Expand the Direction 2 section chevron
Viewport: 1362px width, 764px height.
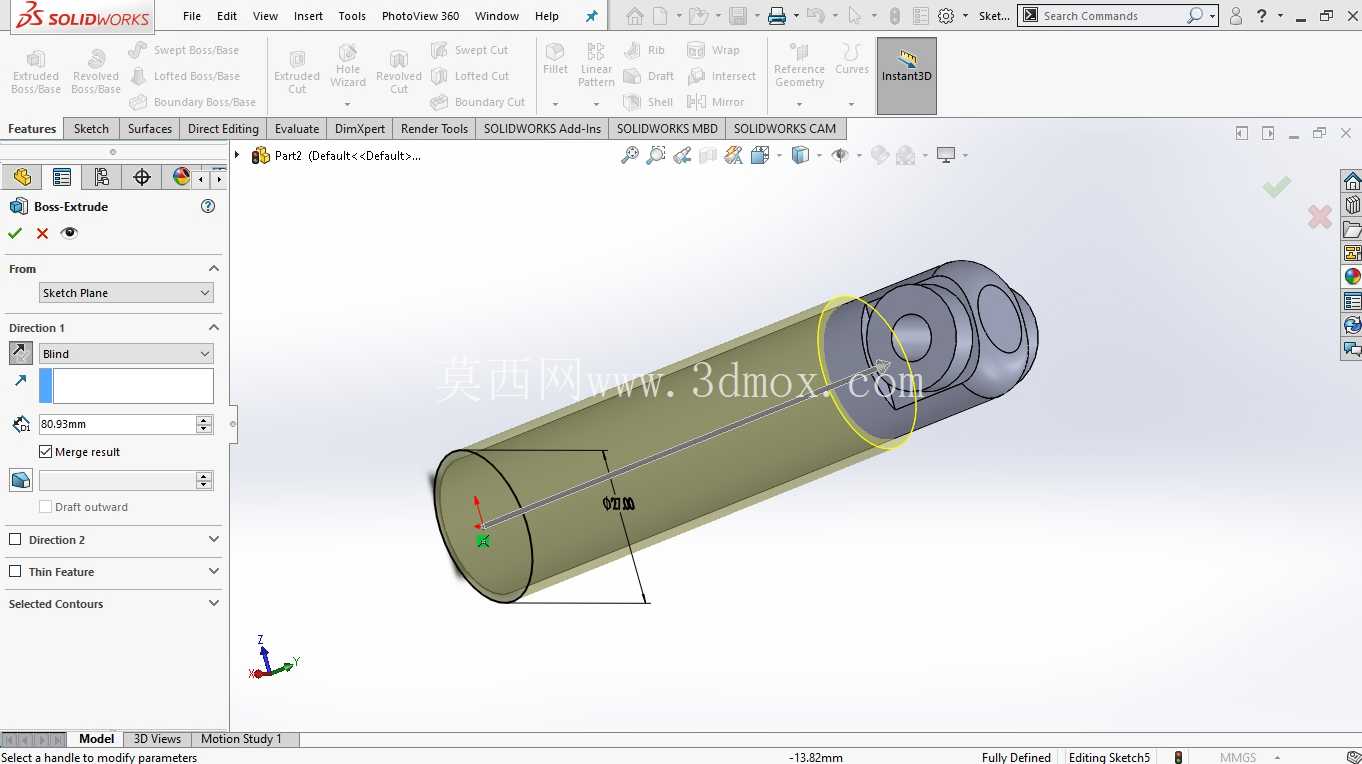[214, 540]
